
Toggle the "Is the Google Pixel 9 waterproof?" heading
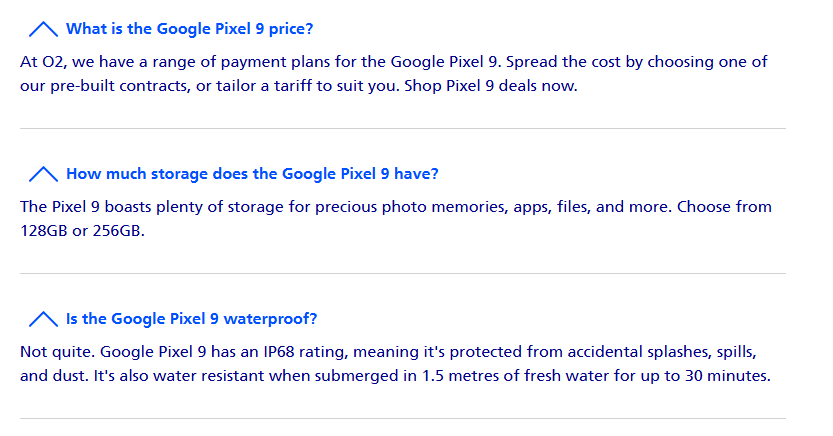(x=191, y=319)
